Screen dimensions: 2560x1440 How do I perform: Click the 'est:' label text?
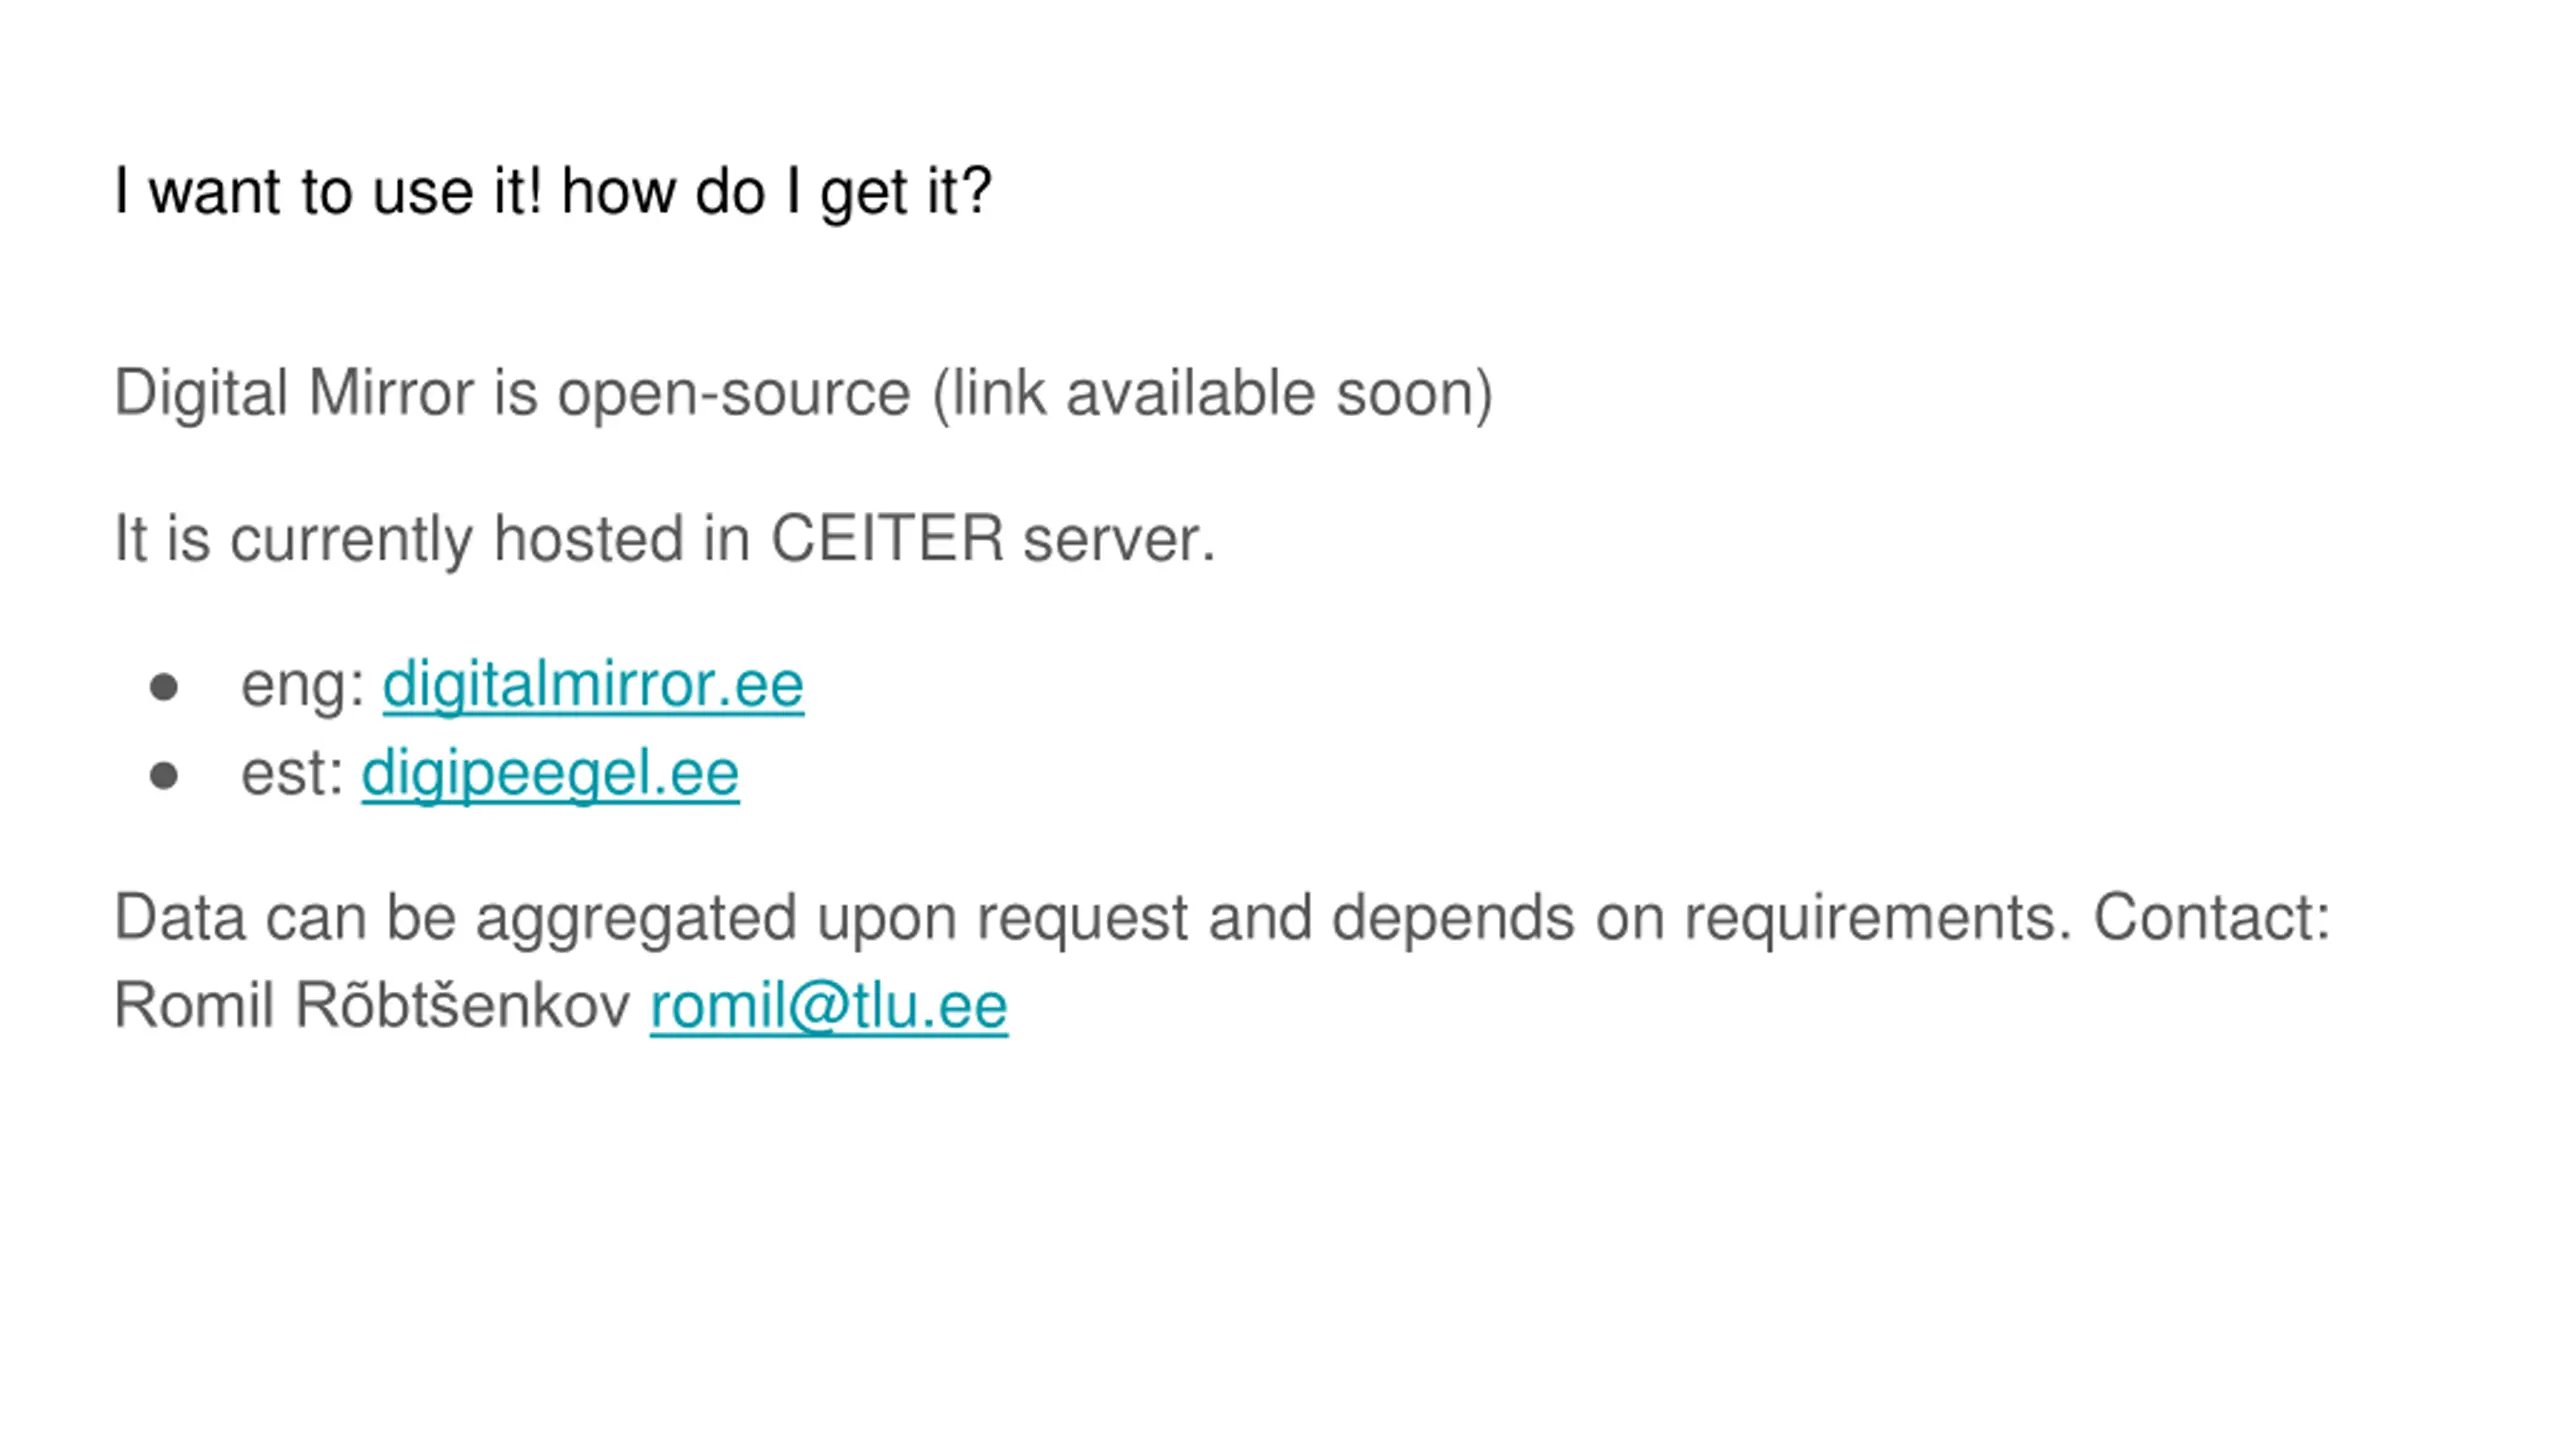pyautogui.click(x=293, y=774)
